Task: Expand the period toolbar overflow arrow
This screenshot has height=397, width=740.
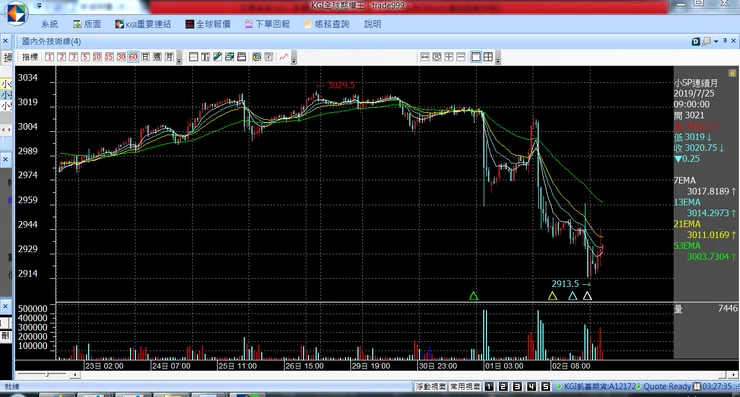Action: pyautogui.click(x=179, y=59)
